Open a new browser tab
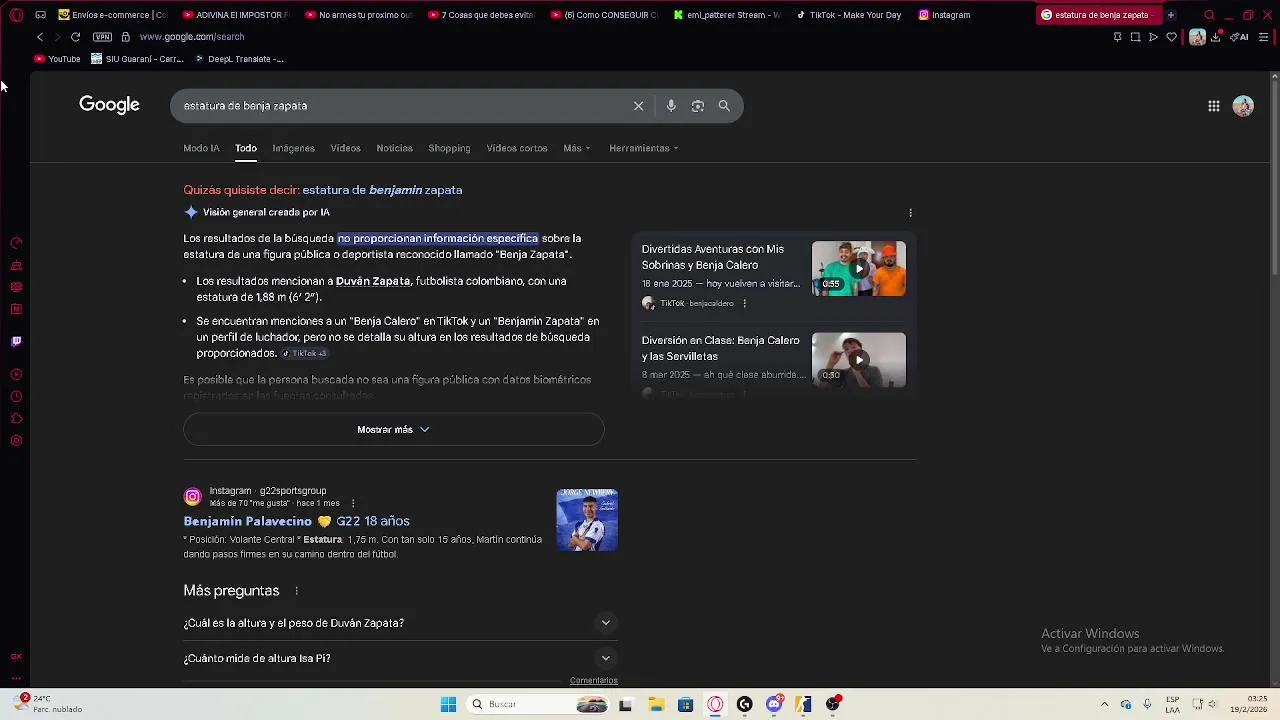Image resolution: width=1280 pixels, height=720 pixels. point(1170,15)
